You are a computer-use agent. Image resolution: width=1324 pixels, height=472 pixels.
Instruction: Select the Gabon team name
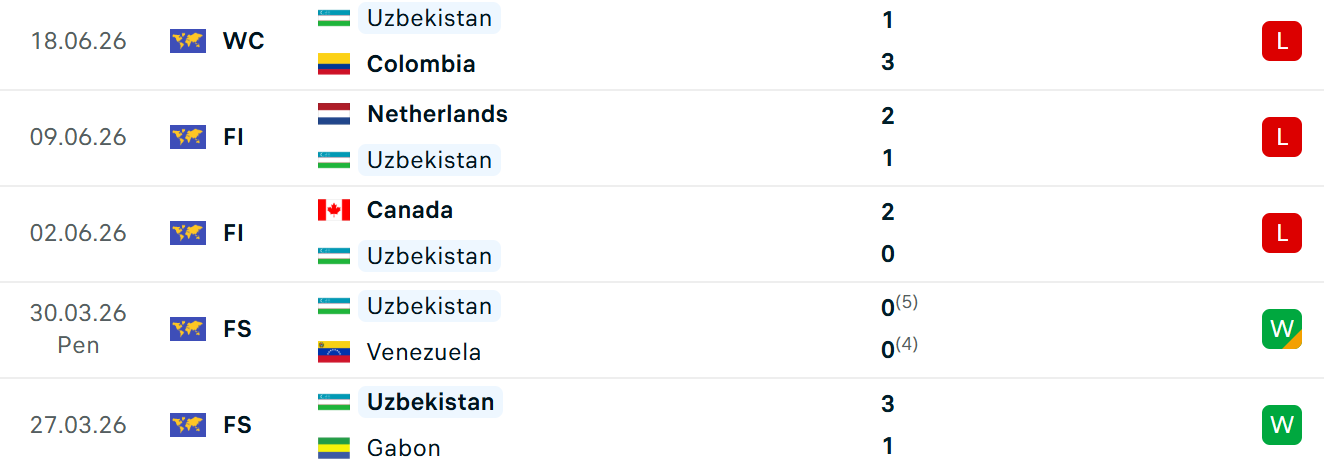coord(404,448)
